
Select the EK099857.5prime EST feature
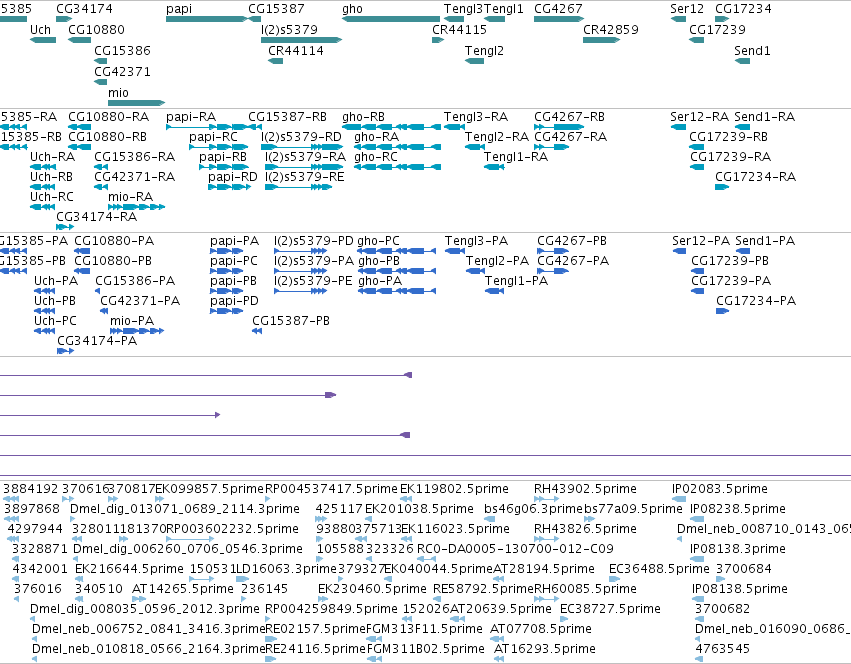160,498
